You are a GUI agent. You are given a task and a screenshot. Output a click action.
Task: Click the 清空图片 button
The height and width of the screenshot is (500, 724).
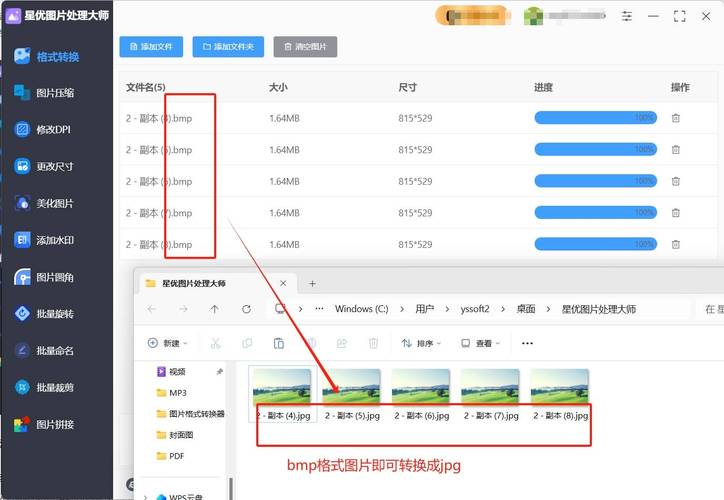pos(305,47)
